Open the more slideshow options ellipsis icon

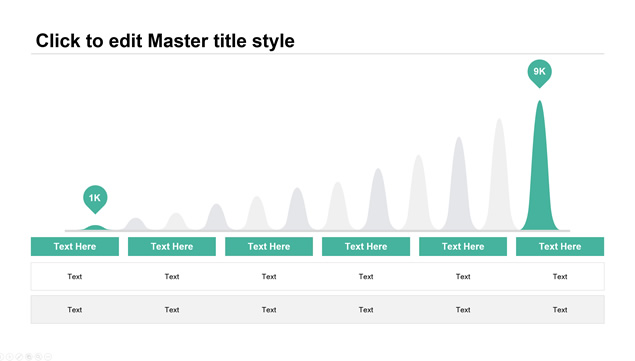tap(48, 357)
